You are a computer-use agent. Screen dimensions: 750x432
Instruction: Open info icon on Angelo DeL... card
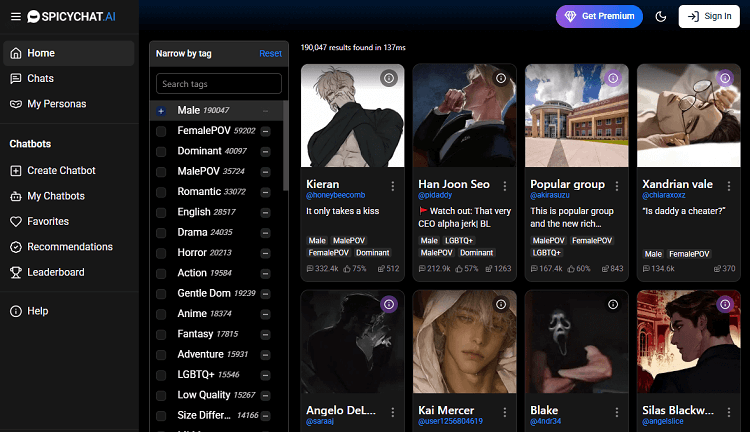pyautogui.click(x=389, y=304)
